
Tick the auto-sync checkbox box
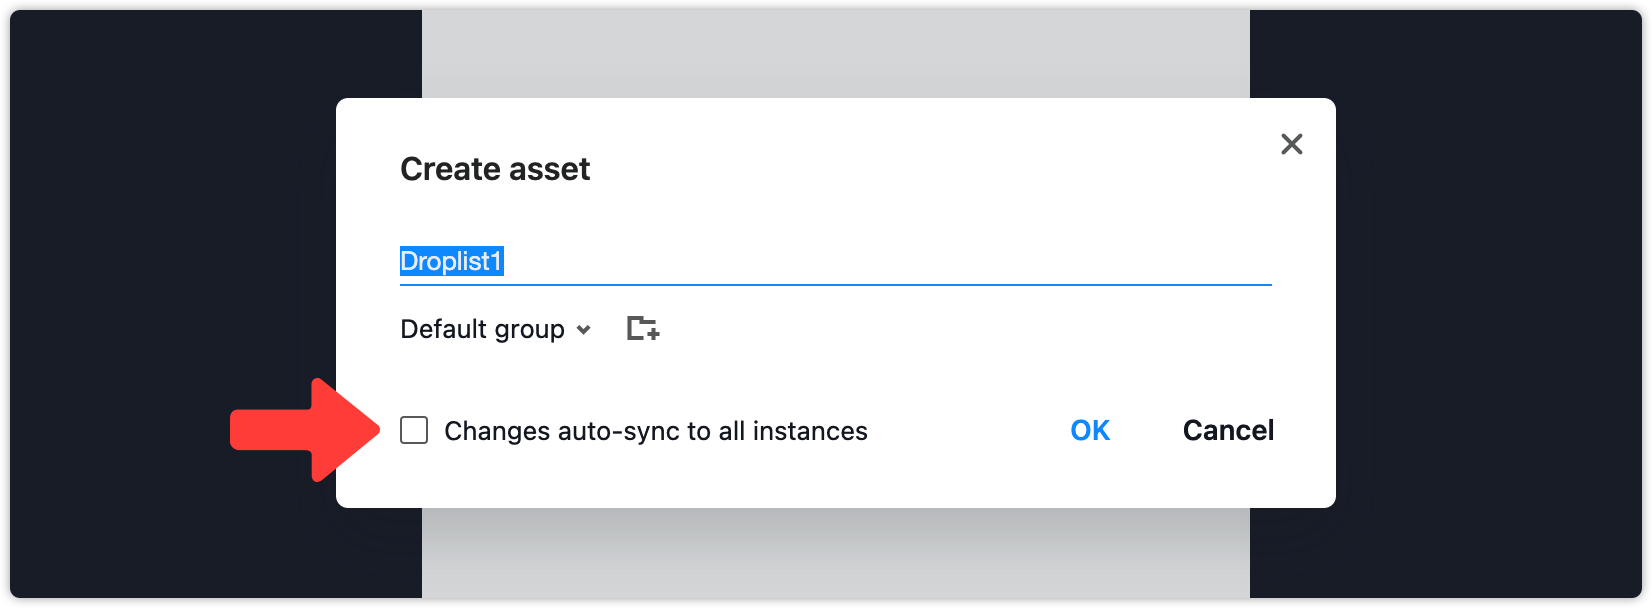tap(414, 430)
